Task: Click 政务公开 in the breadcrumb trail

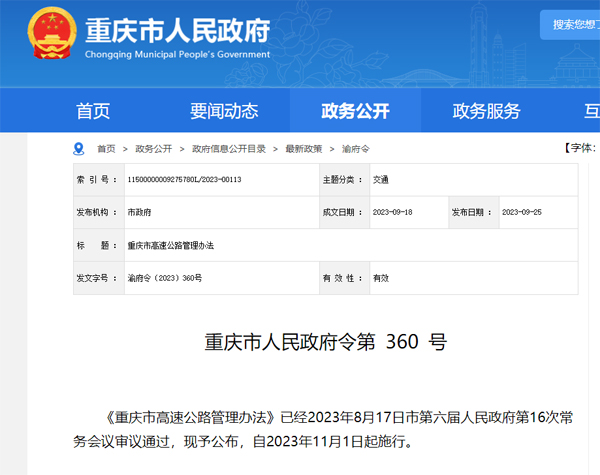Action: 153,149
